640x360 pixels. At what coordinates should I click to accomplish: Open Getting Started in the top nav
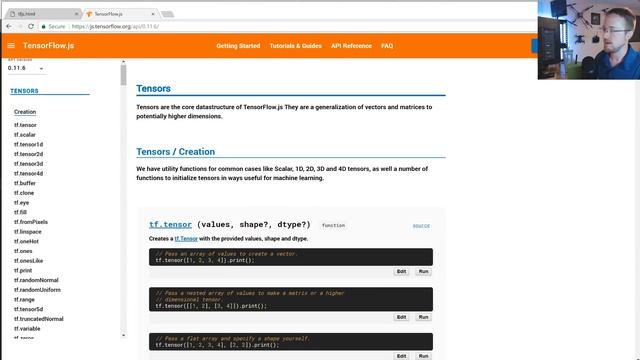pyautogui.click(x=238, y=46)
